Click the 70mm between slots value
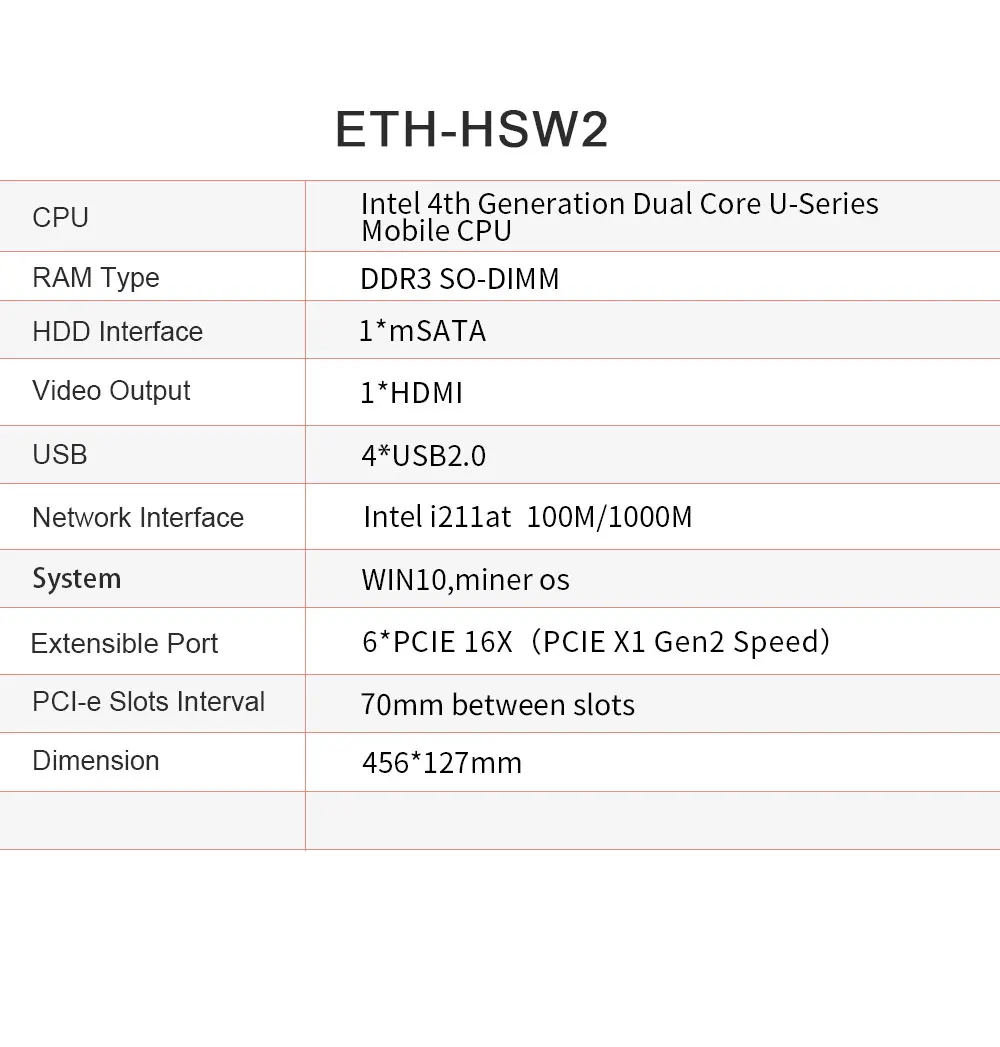The height and width of the screenshot is (1047, 1000). (497, 705)
